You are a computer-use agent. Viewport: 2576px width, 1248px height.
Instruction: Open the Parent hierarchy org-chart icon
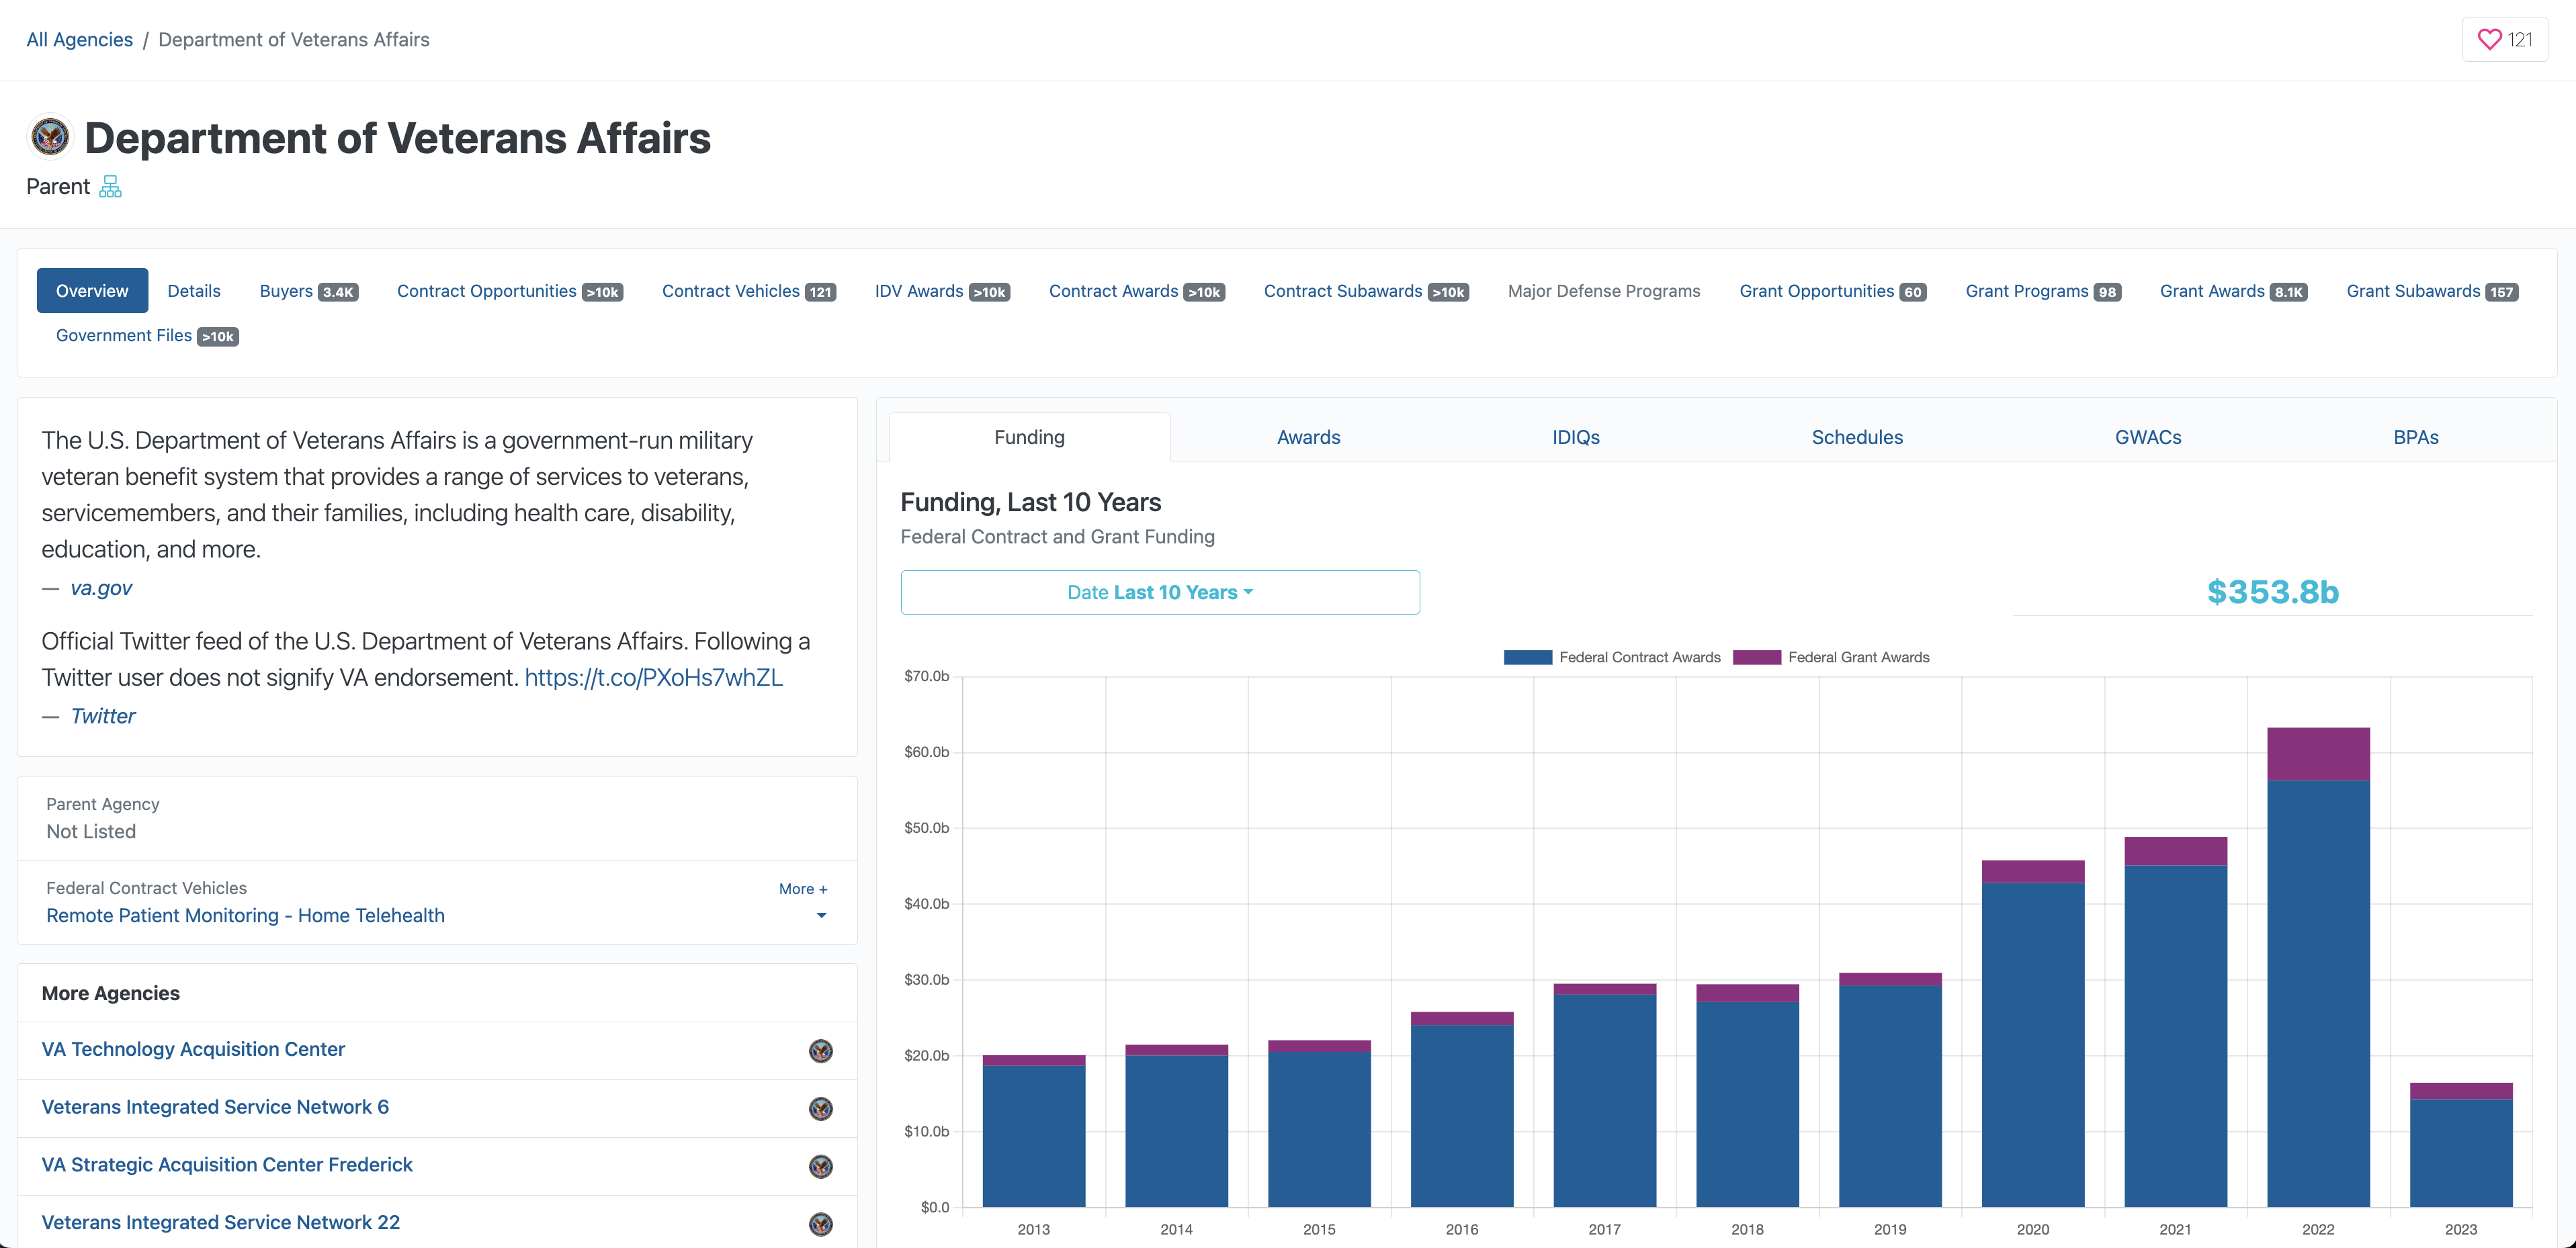[x=110, y=187]
